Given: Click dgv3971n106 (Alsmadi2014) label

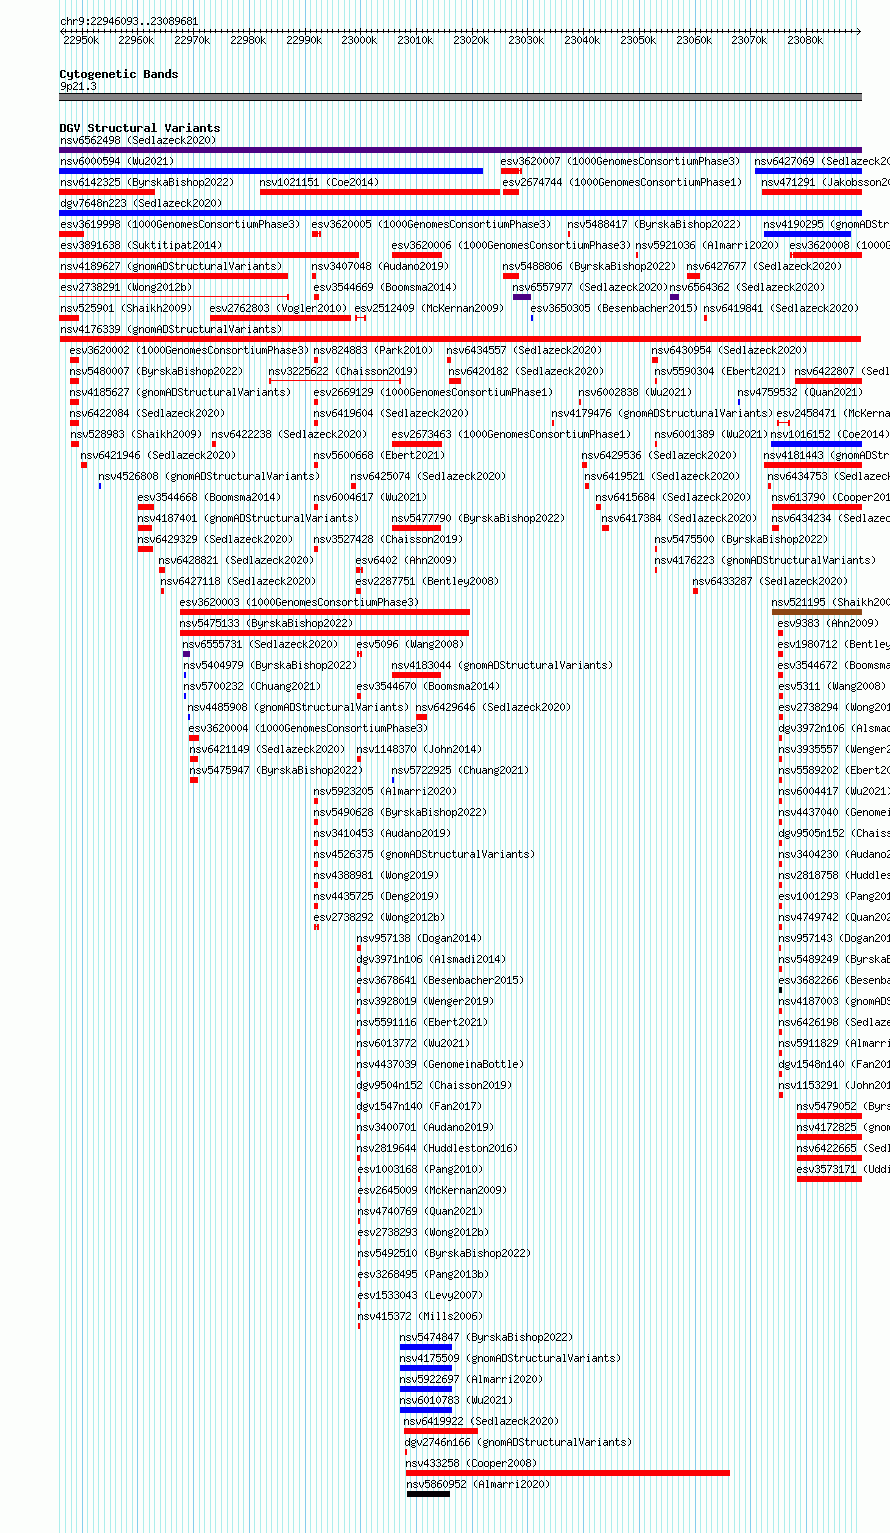Looking at the screenshot, I should (x=431, y=959).
